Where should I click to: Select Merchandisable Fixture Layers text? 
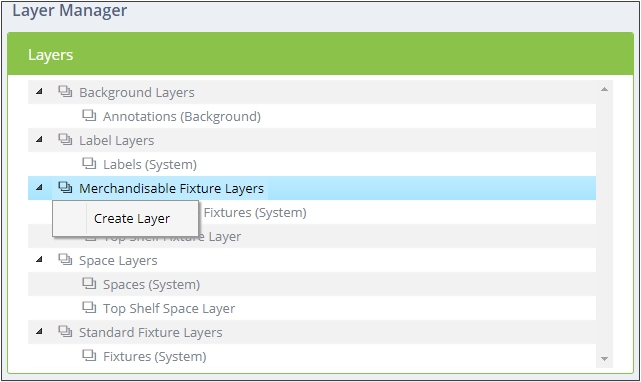click(171, 189)
